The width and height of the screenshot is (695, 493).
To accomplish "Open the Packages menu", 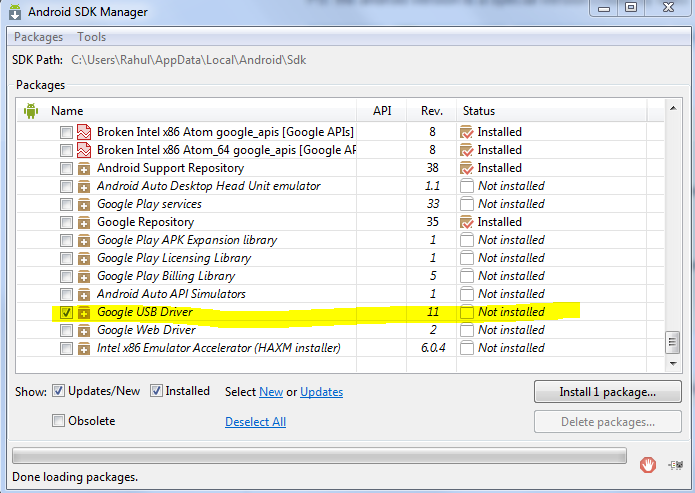I will (x=39, y=37).
